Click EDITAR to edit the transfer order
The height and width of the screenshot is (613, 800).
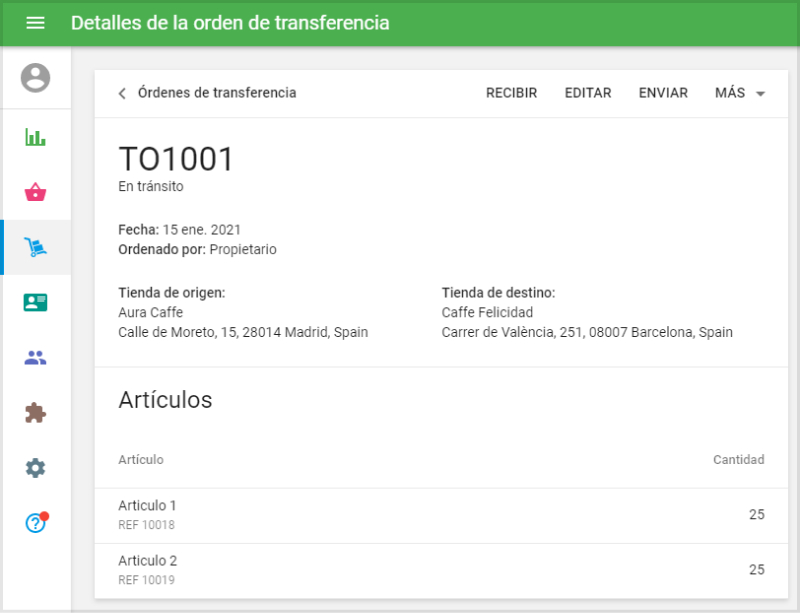[588, 93]
